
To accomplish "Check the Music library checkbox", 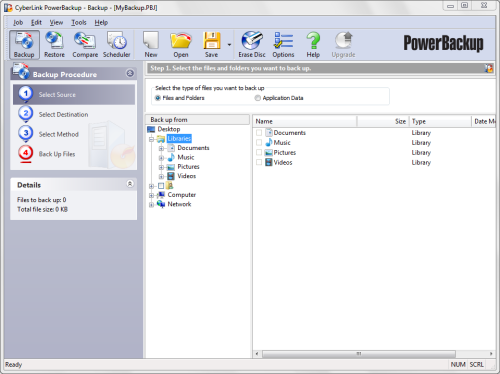I will [x=259, y=143].
